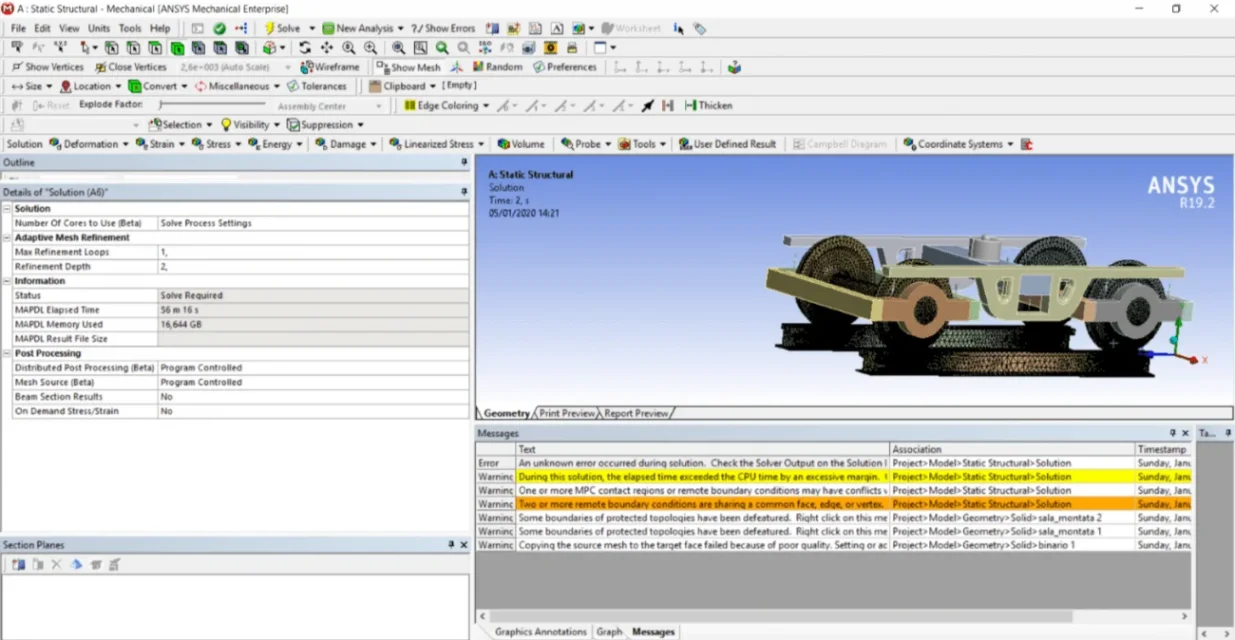The width and height of the screenshot is (1235, 640).
Task: Collapse the Adaptive Mesh Refinement section
Action: point(7,238)
